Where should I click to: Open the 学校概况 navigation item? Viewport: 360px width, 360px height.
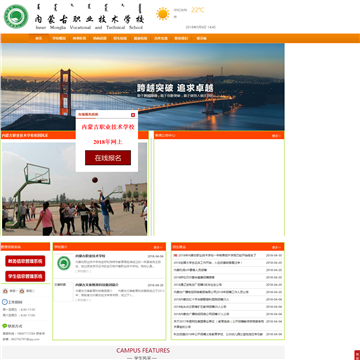click(x=59, y=38)
